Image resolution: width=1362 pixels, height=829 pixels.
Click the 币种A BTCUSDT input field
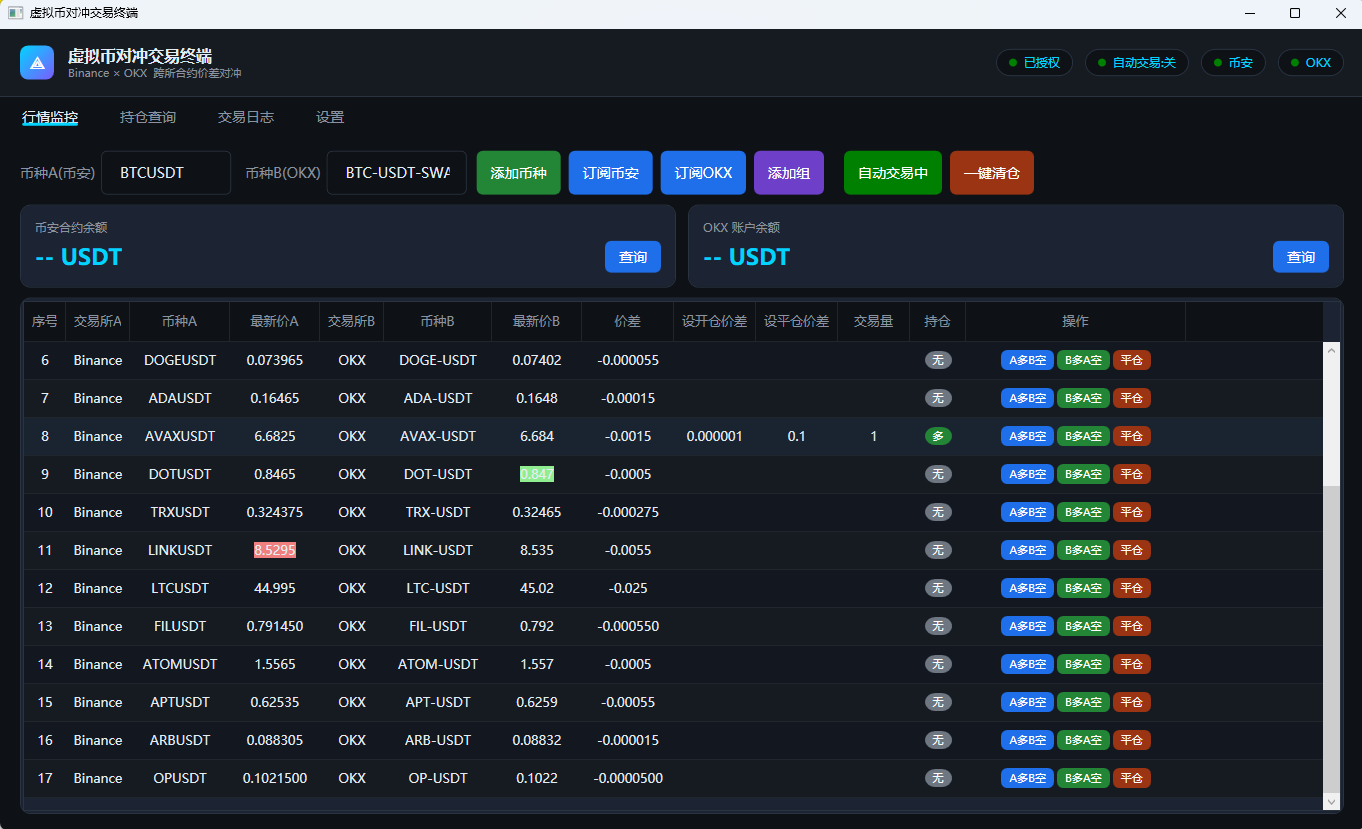[166, 173]
